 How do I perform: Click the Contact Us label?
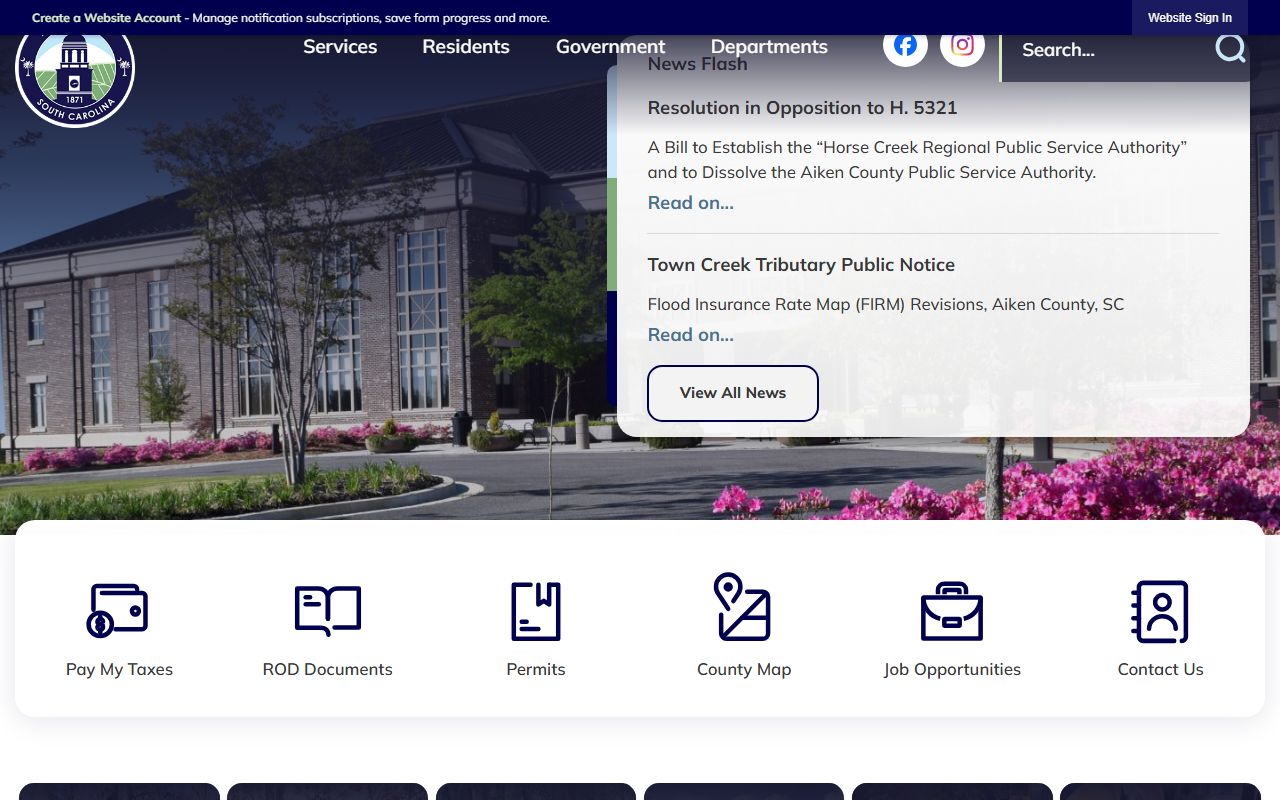1160,670
